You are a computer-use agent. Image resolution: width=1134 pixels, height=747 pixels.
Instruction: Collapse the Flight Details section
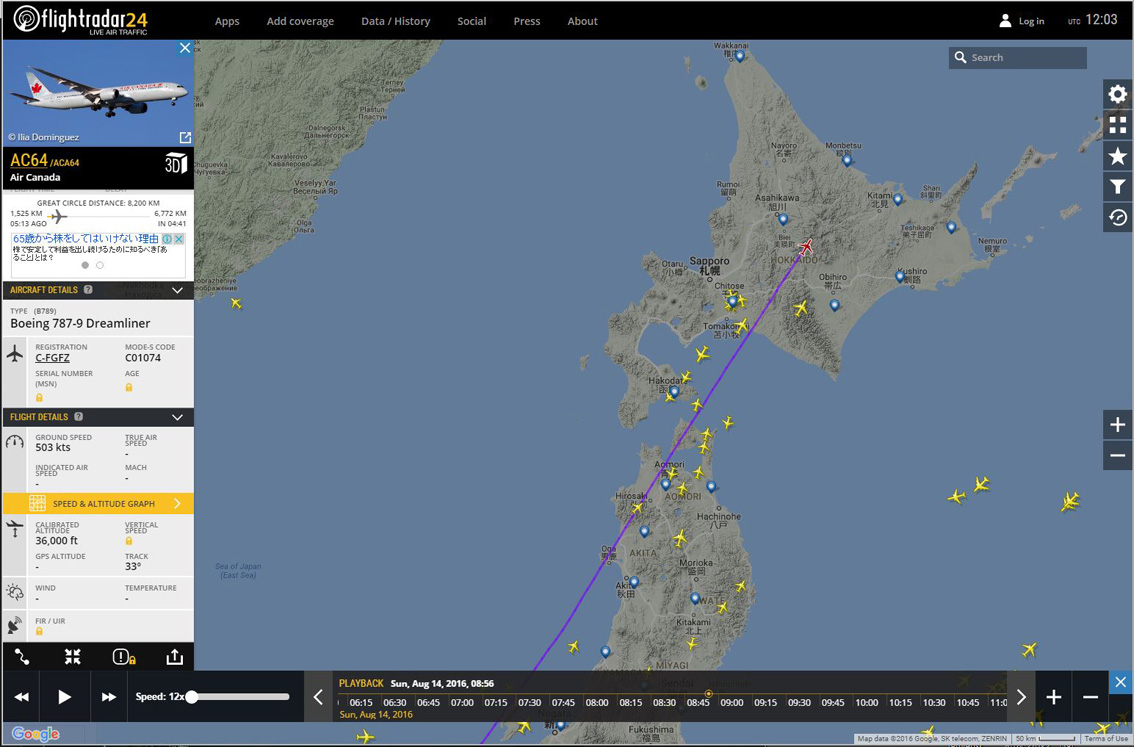(178, 417)
